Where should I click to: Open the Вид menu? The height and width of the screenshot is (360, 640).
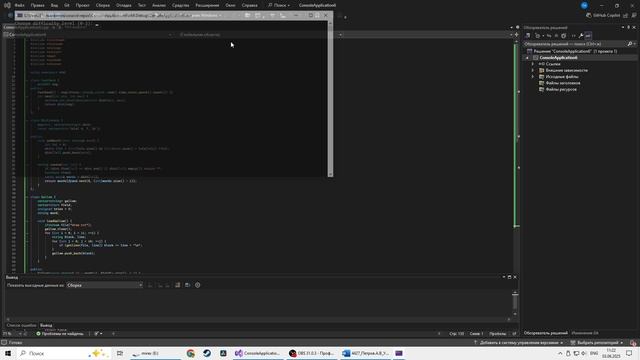coord(54,5)
